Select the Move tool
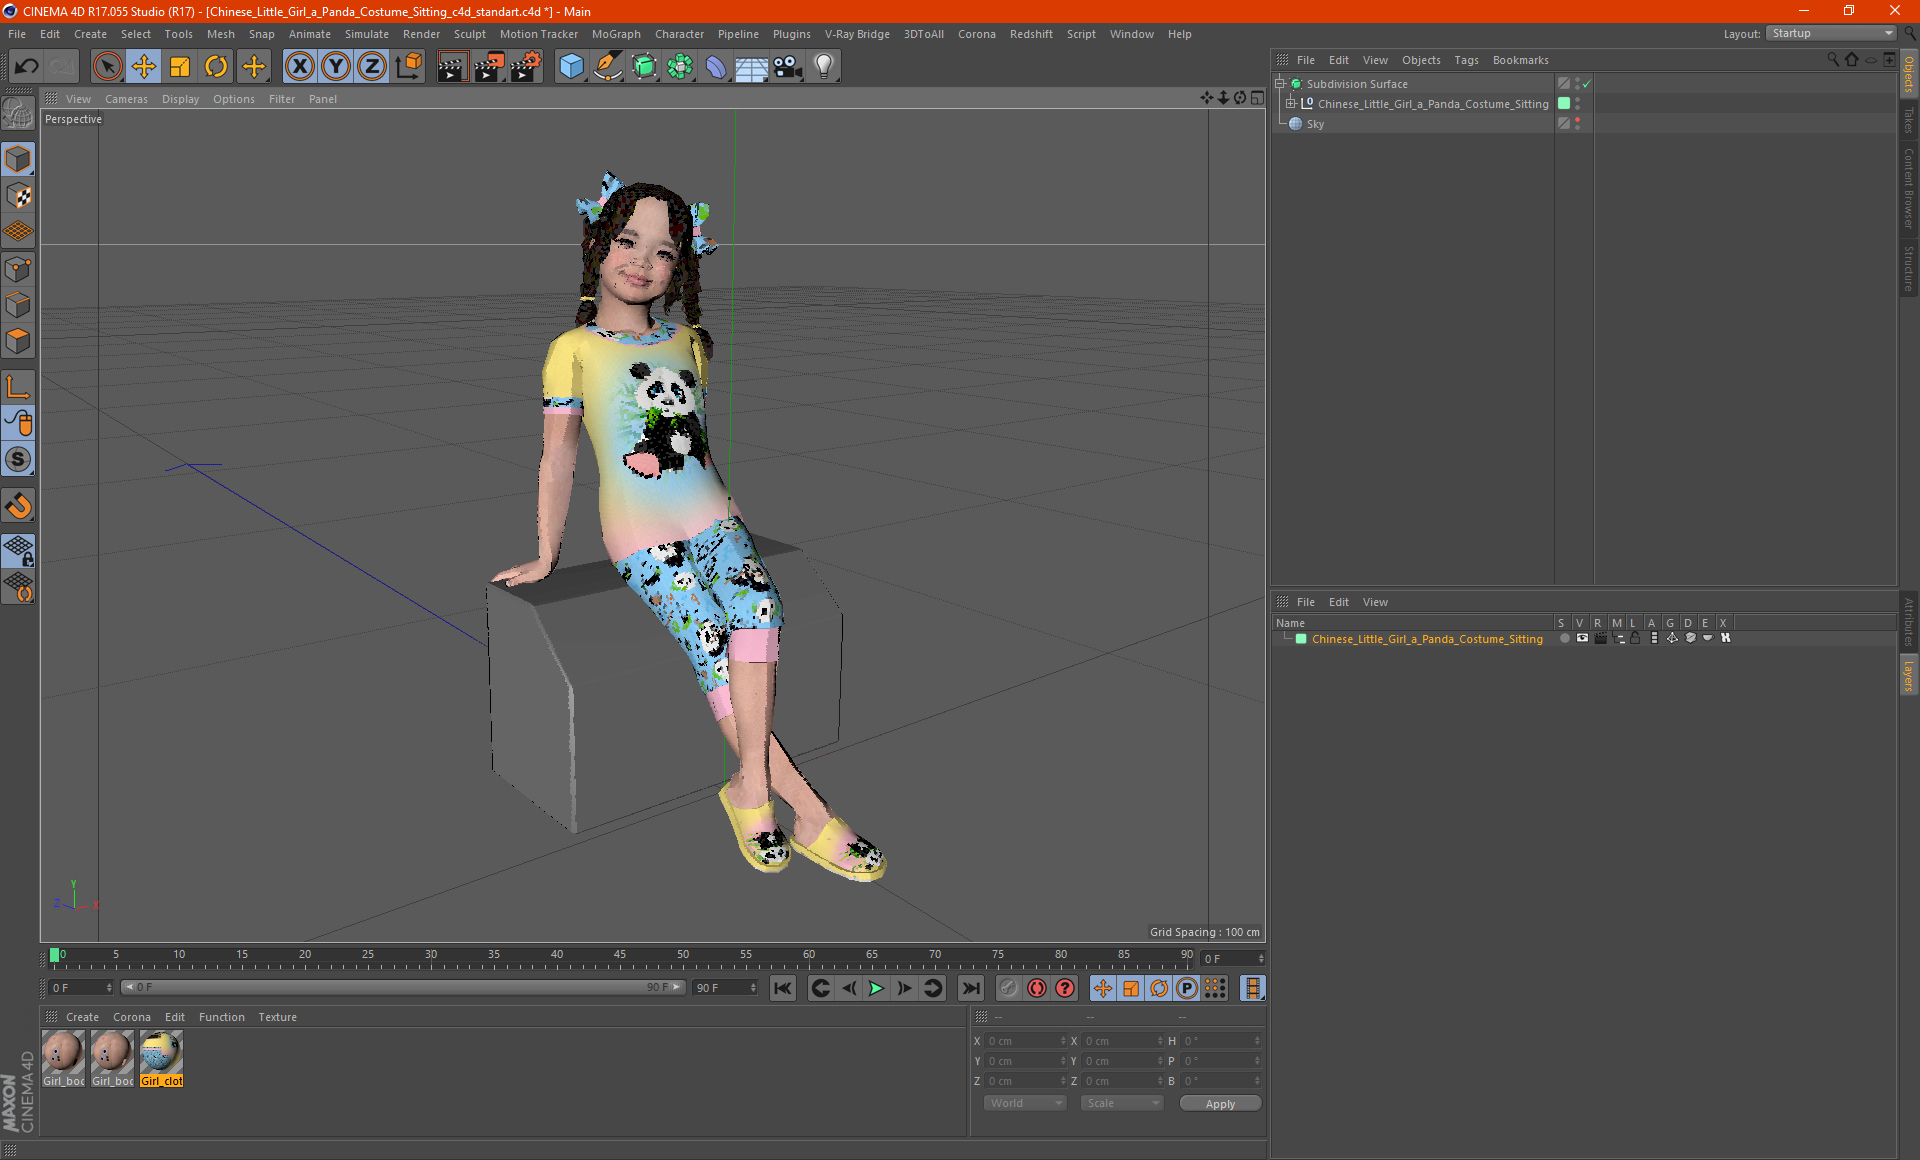Screen dimensions: 1920x1160 click(x=144, y=67)
